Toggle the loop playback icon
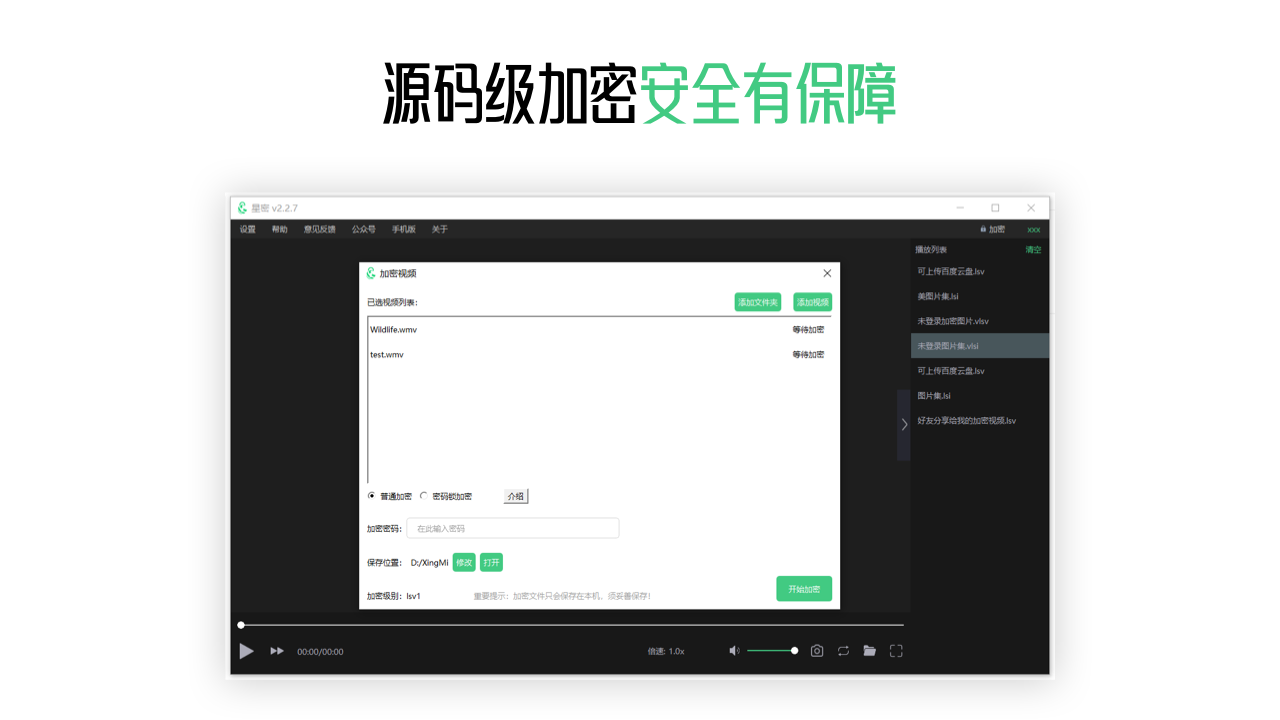Screen dimensions: 1280x720 click(843, 651)
